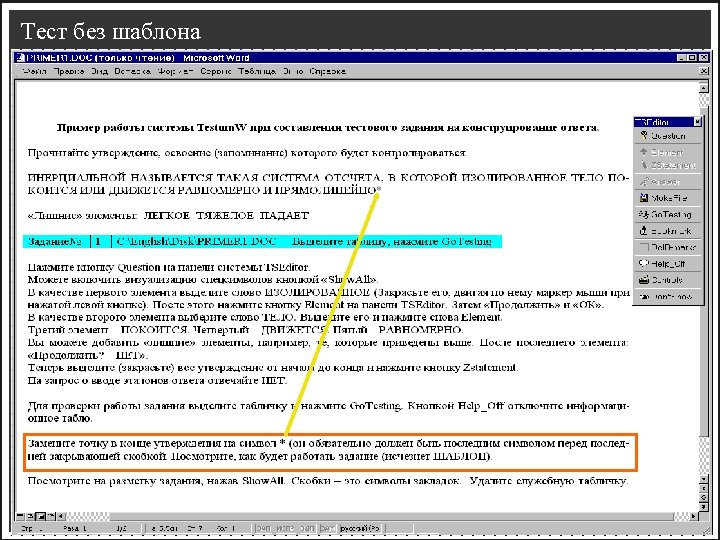Switch to Outline view icon
Screen dimensions: 720x540
[x=51, y=516]
